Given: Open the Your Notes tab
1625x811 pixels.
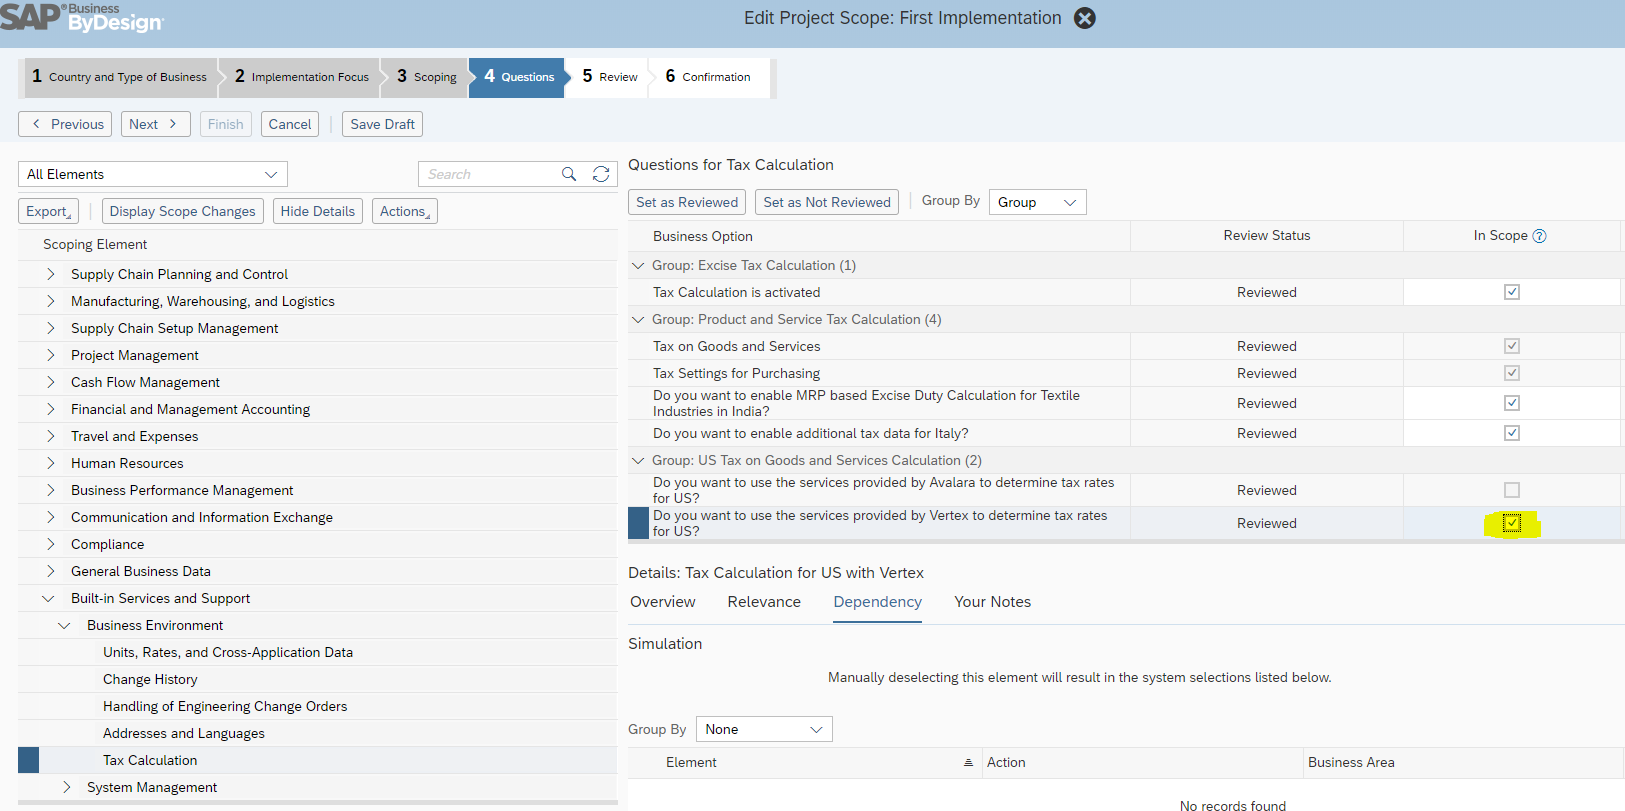Looking at the screenshot, I should (992, 602).
